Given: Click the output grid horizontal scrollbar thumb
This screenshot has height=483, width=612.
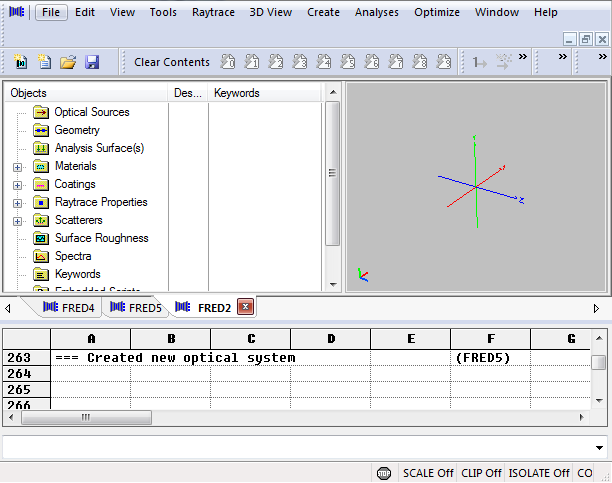Looking at the screenshot, I should coord(86,418).
